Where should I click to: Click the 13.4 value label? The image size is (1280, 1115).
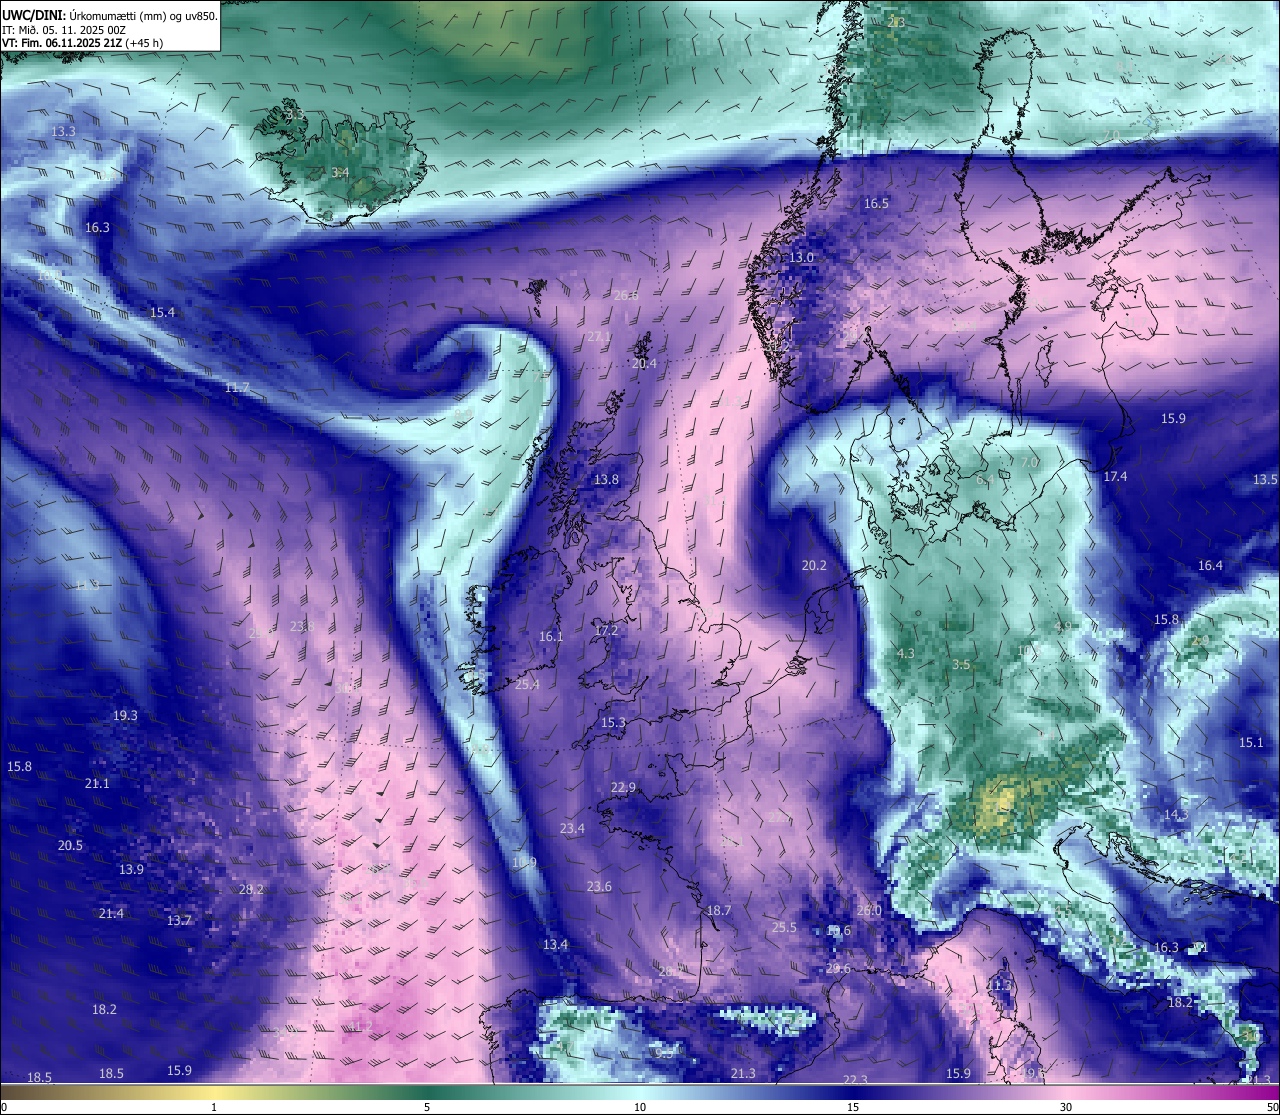pyautogui.click(x=555, y=945)
